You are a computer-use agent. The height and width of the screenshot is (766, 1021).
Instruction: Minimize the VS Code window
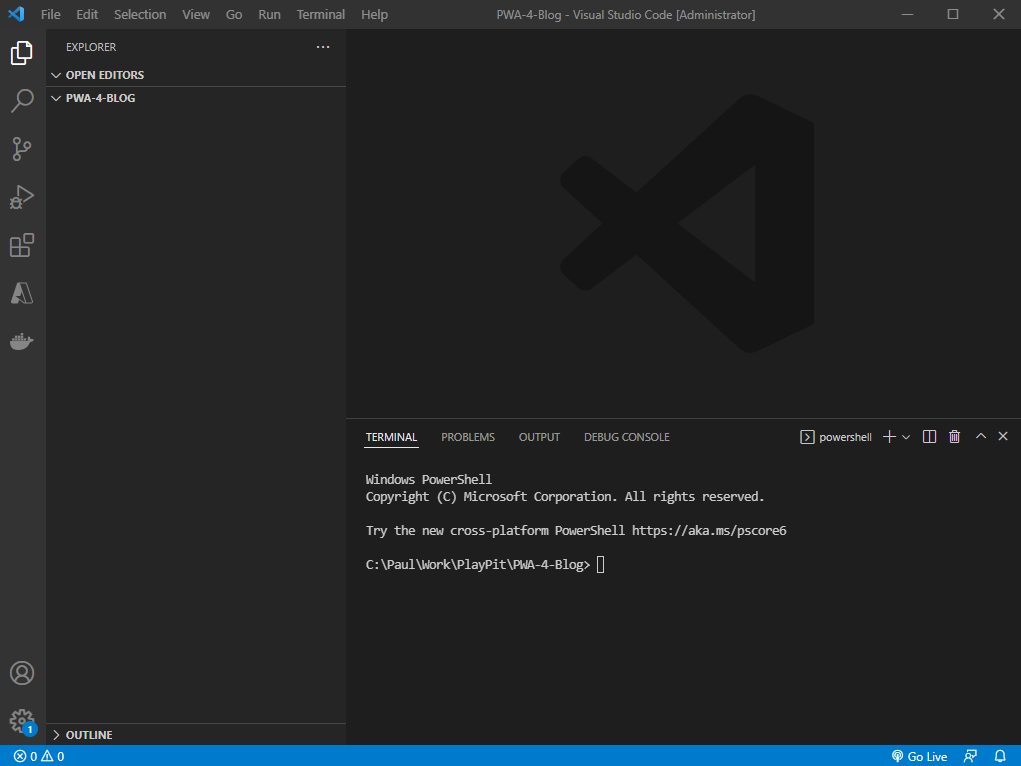pos(907,14)
